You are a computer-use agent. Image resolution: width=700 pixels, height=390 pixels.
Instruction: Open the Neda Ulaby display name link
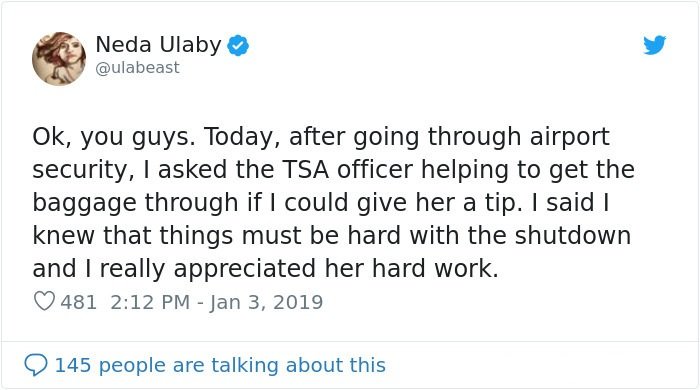tap(158, 45)
